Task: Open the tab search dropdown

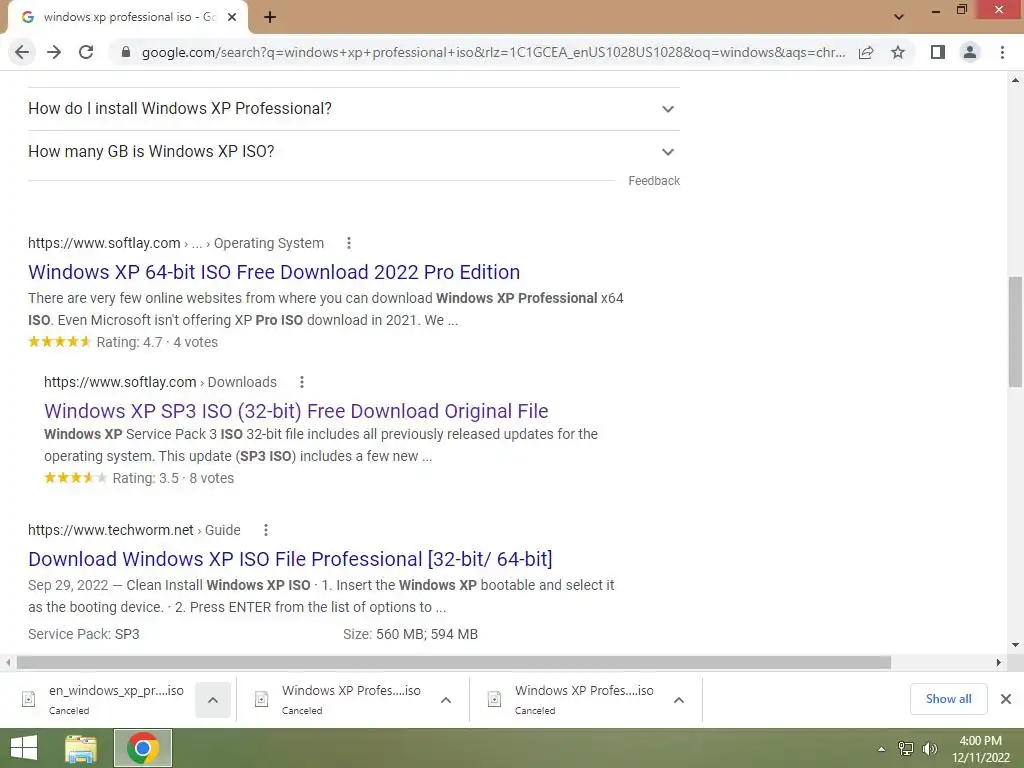Action: pos(899,17)
